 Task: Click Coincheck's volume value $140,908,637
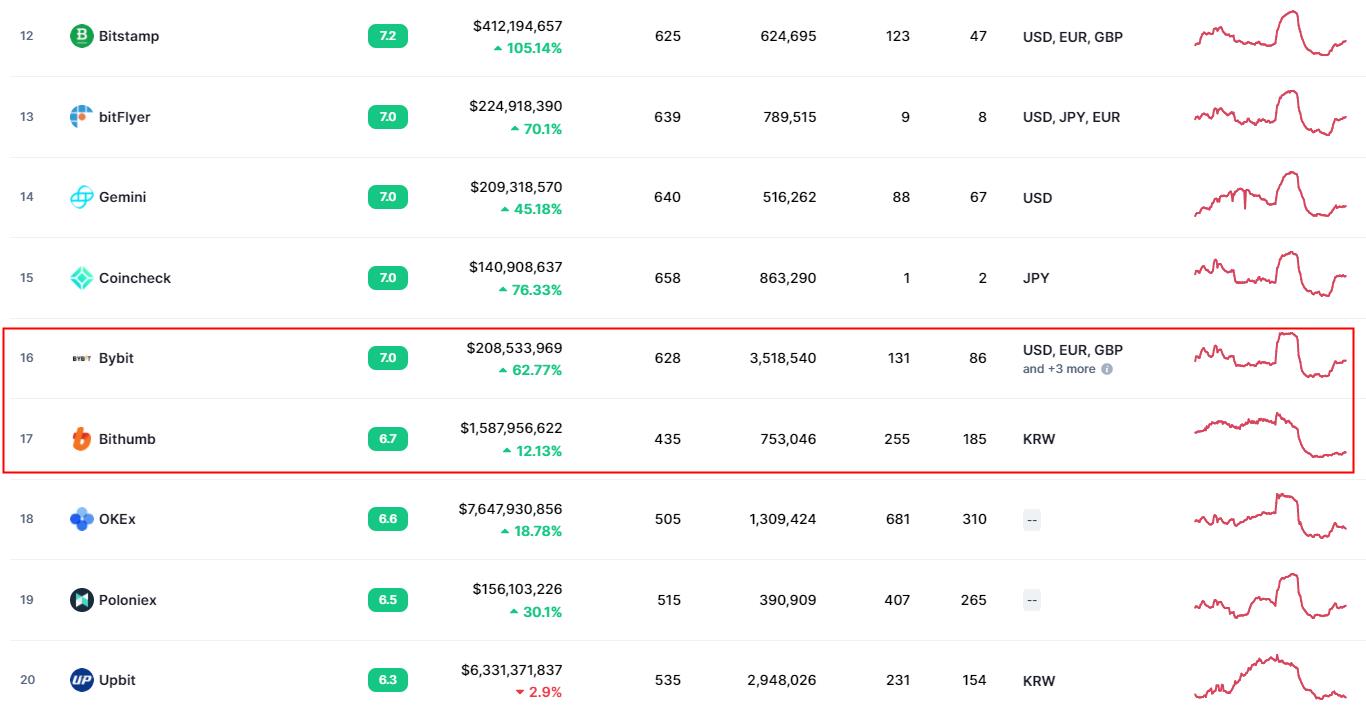coord(516,267)
